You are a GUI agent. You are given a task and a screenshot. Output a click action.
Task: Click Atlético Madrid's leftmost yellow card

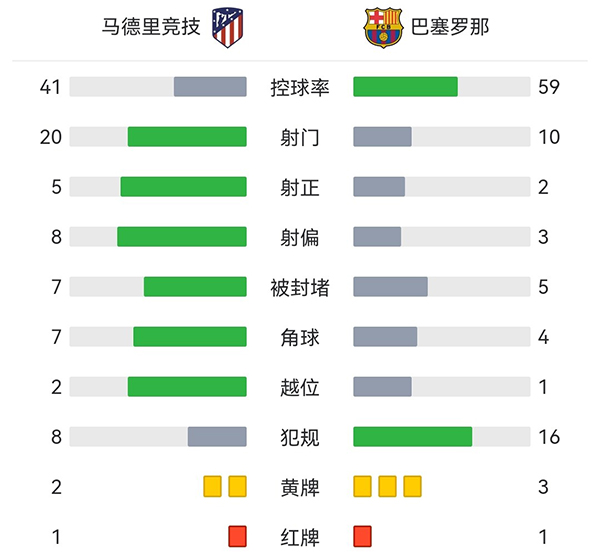pyautogui.click(x=213, y=487)
